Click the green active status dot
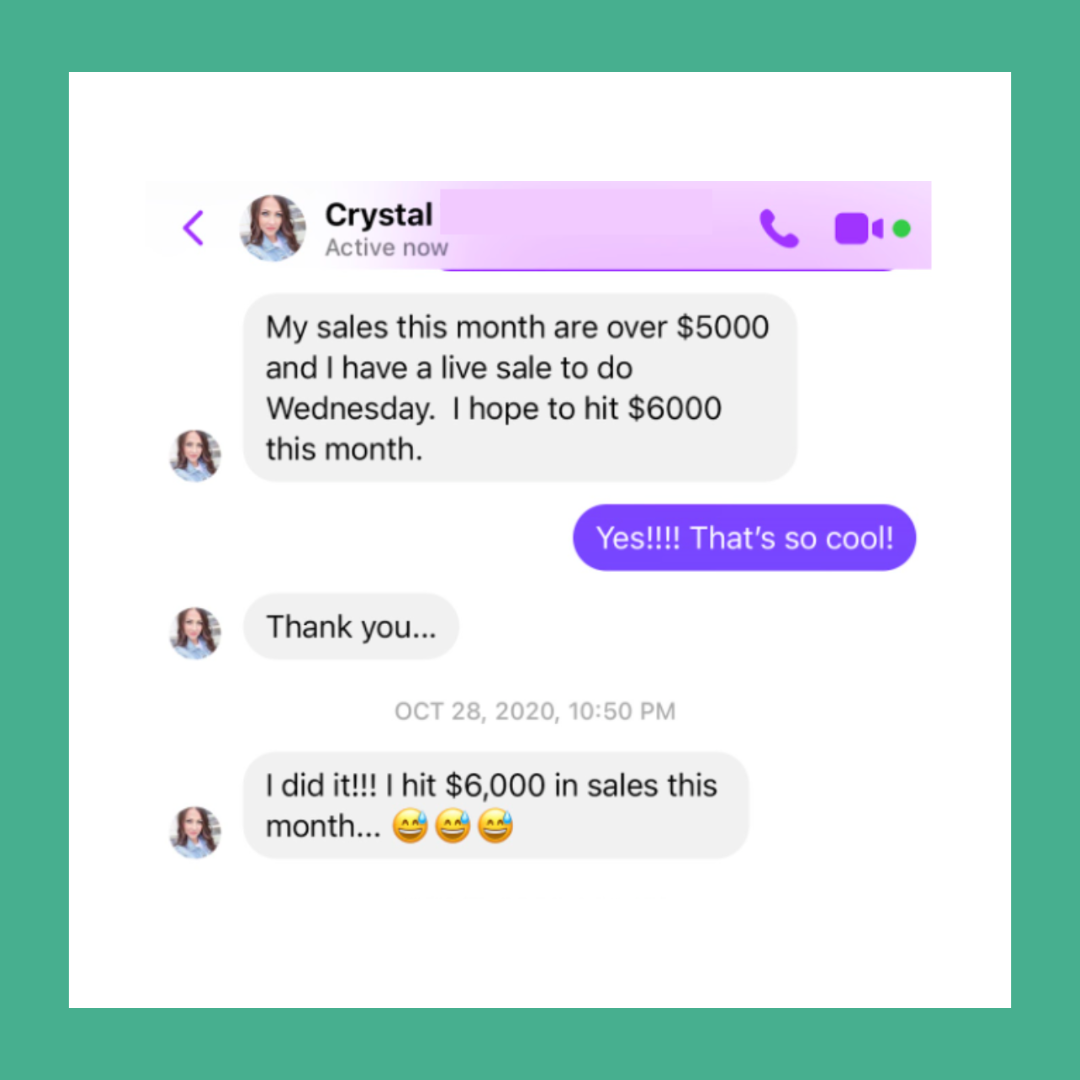Viewport: 1080px width, 1080px height. (902, 229)
